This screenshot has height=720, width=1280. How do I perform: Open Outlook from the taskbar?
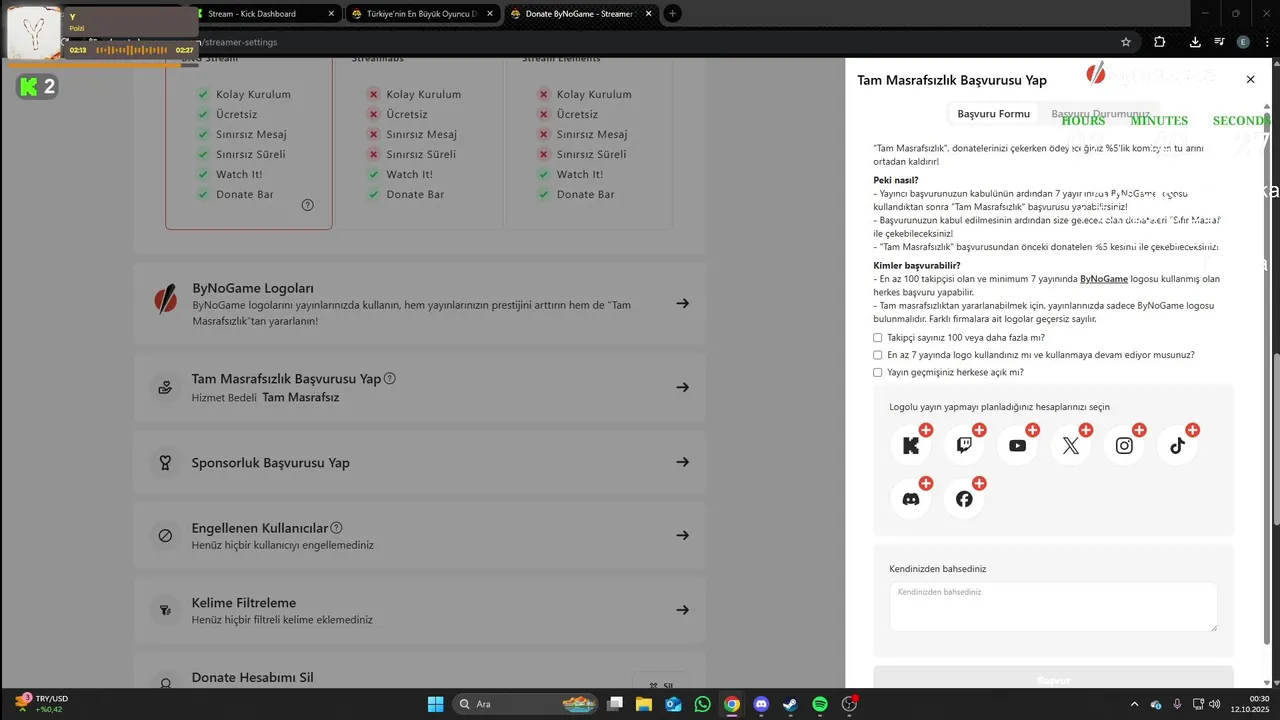tap(673, 704)
